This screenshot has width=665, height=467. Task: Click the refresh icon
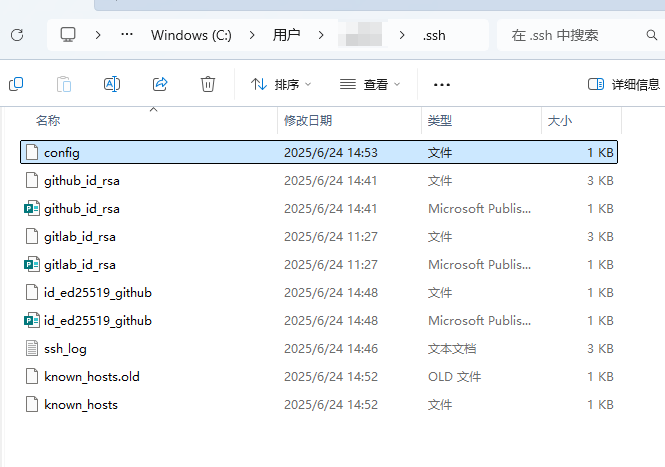pyautogui.click(x=17, y=35)
